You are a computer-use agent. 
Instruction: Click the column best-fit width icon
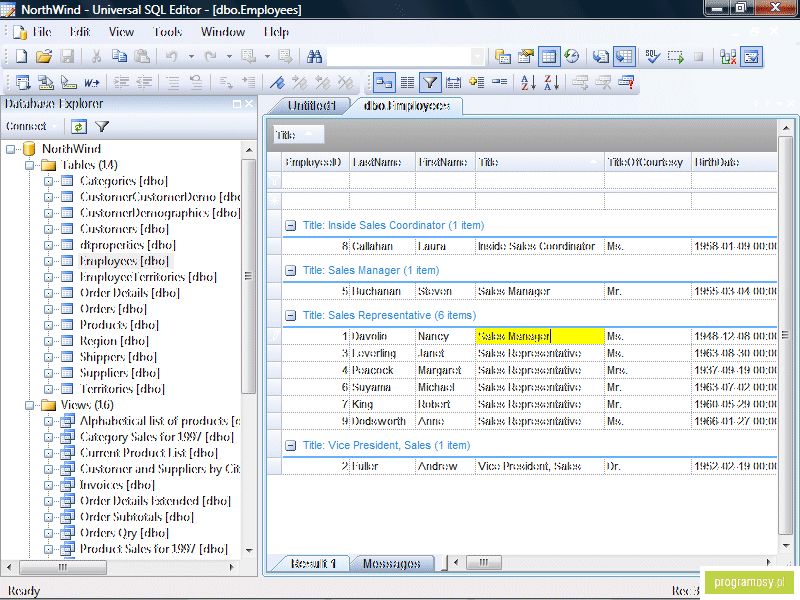coord(453,82)
